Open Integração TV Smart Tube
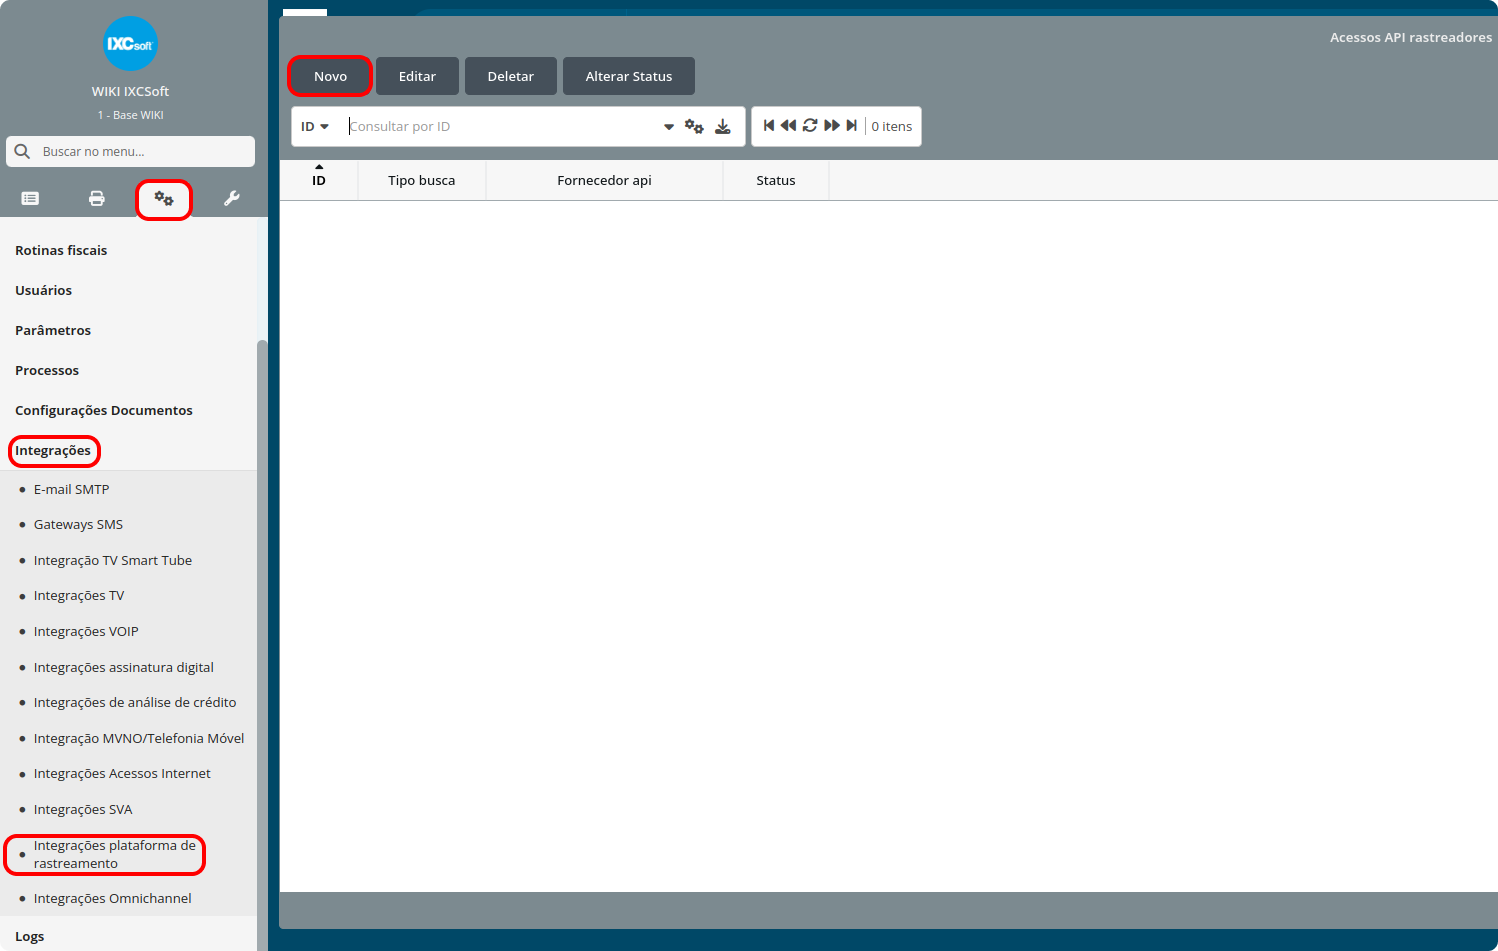The image size is (1498, 951). pos(113,561)
